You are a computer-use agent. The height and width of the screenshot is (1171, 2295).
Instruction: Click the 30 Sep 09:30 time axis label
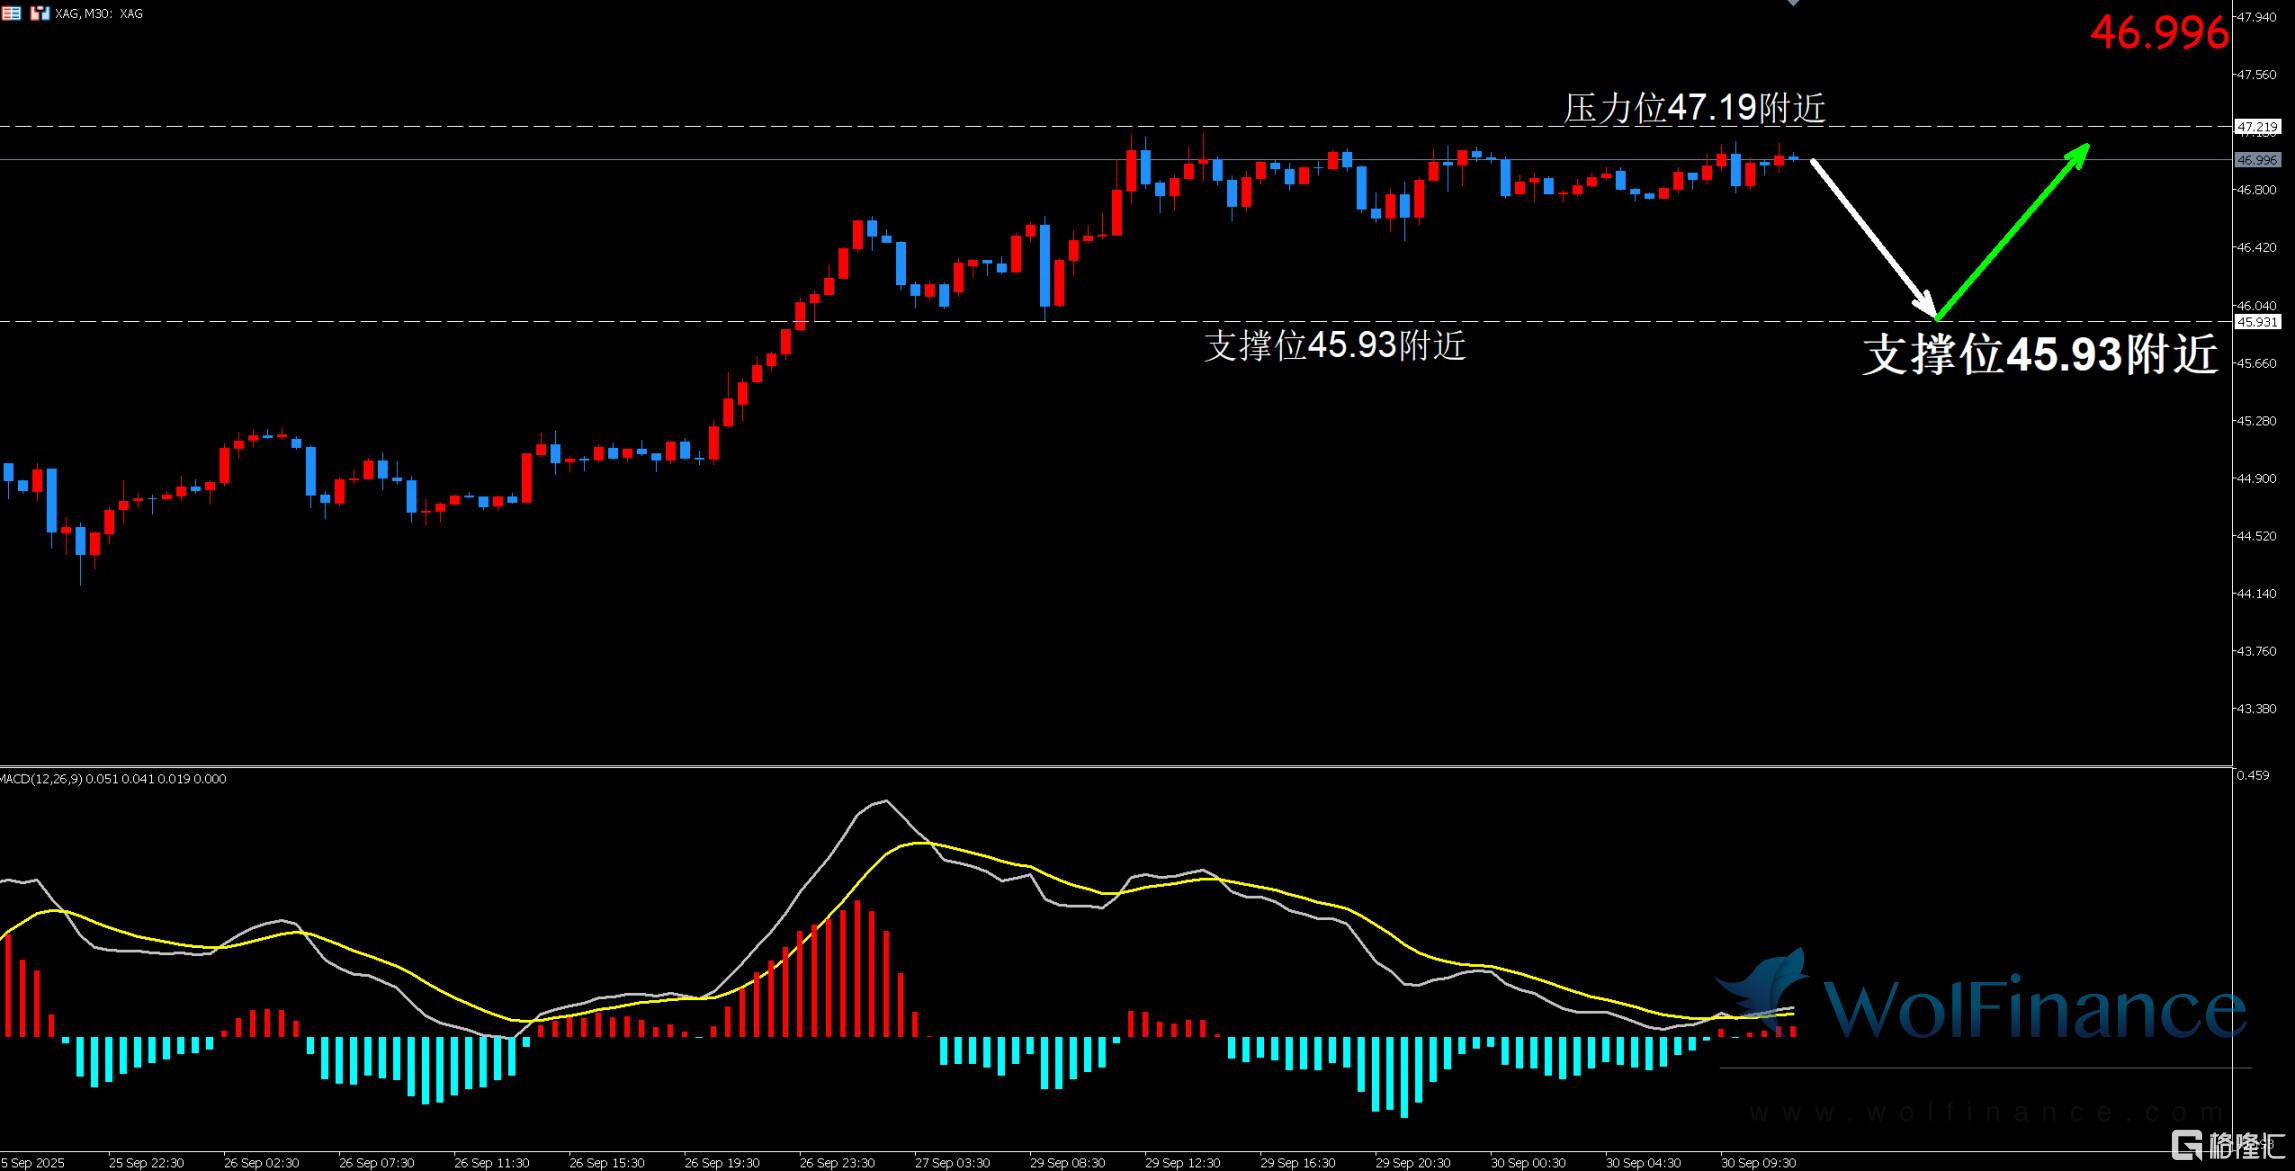[1757, 1163]
